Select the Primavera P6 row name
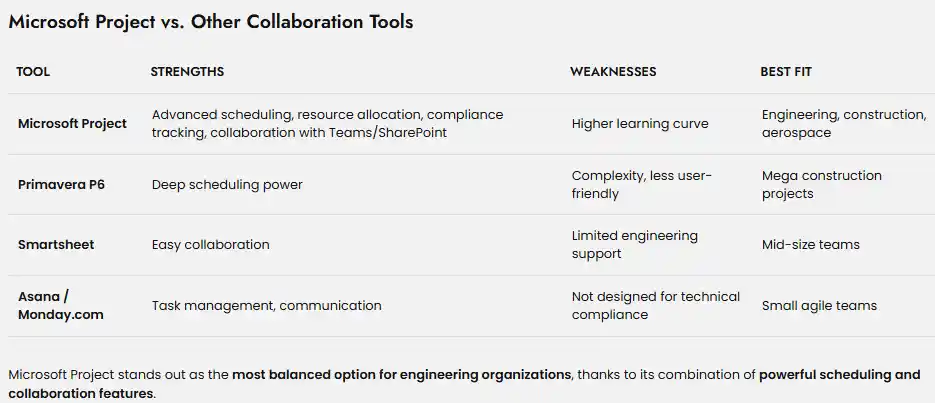 point(63,184)
